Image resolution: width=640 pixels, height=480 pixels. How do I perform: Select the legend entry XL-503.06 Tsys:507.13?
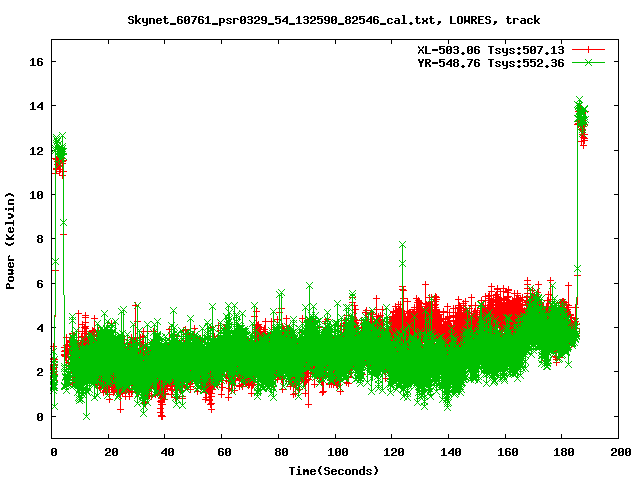[491, 50]
